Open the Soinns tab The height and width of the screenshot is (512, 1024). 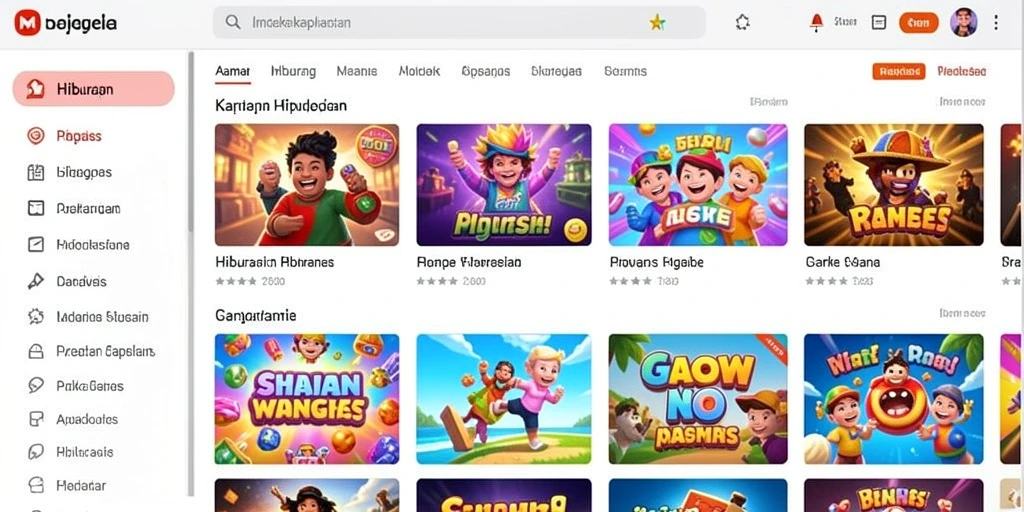pyautogui.click(x=625, y=71)
